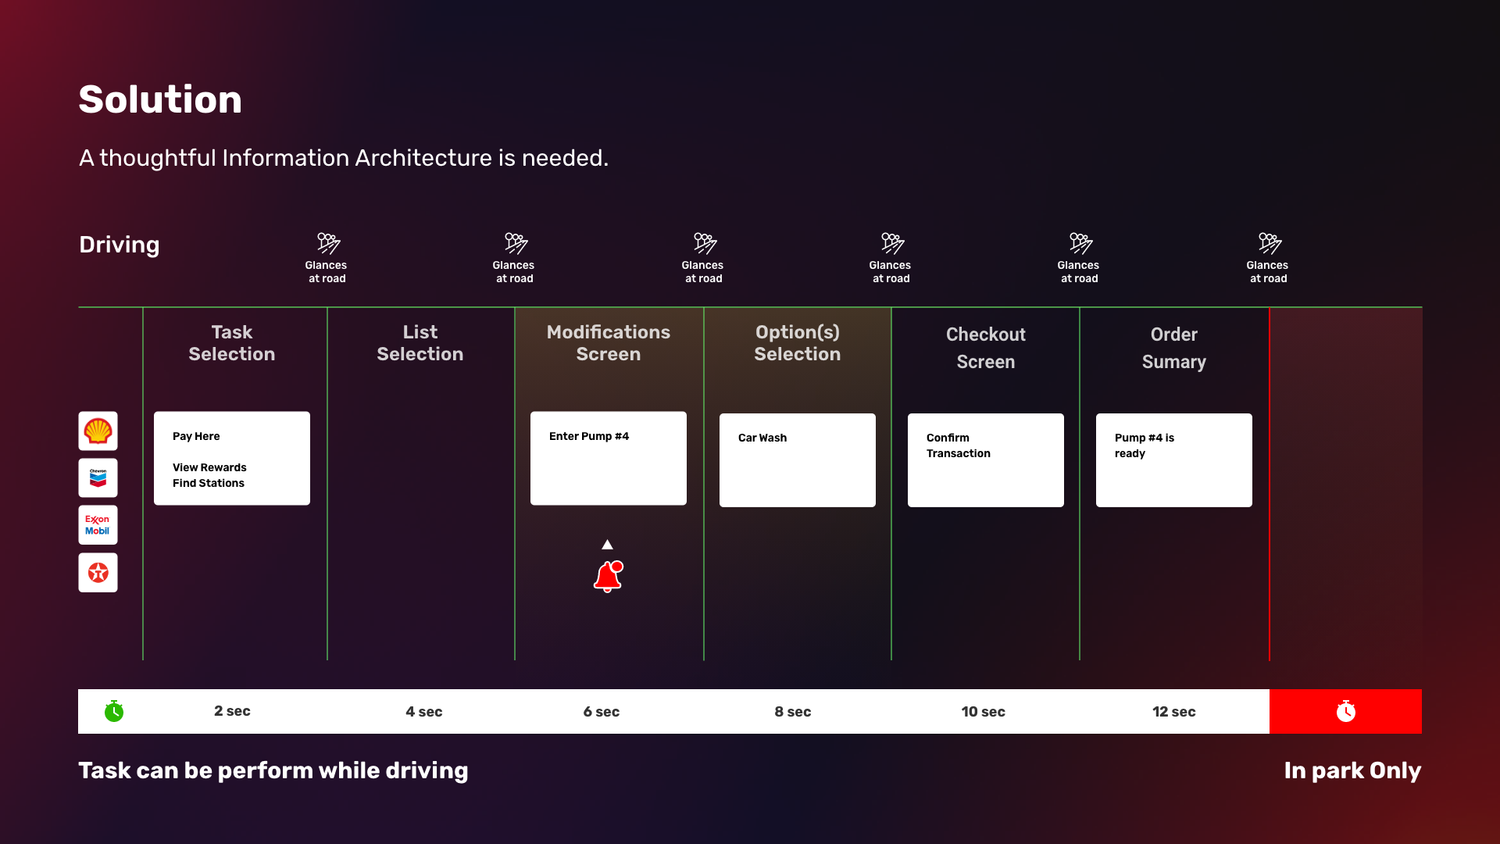Click the red notification bell icon

click(x=607, y=576)
